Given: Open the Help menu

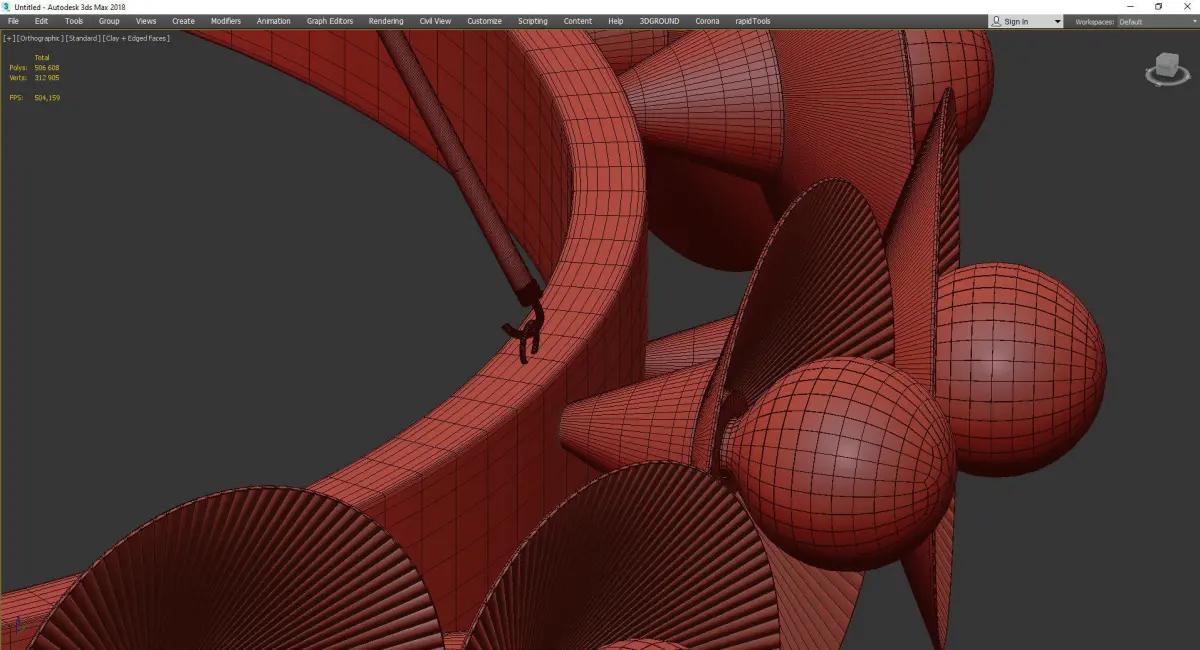Looking at the screenshot, I should coord(616,21).
